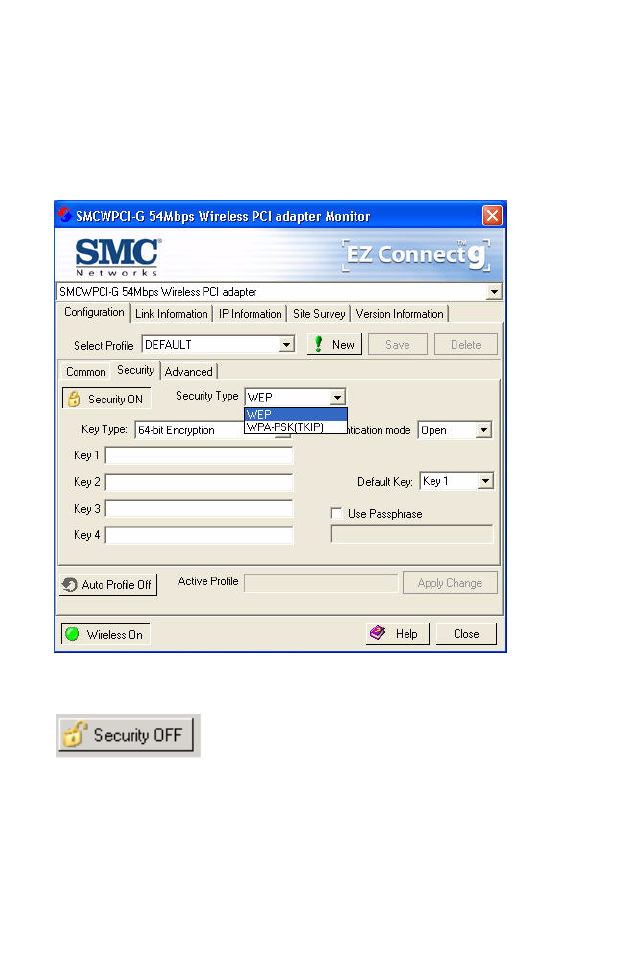
Task: Click the Key 3 input field
Action: (x=199, y=508)
